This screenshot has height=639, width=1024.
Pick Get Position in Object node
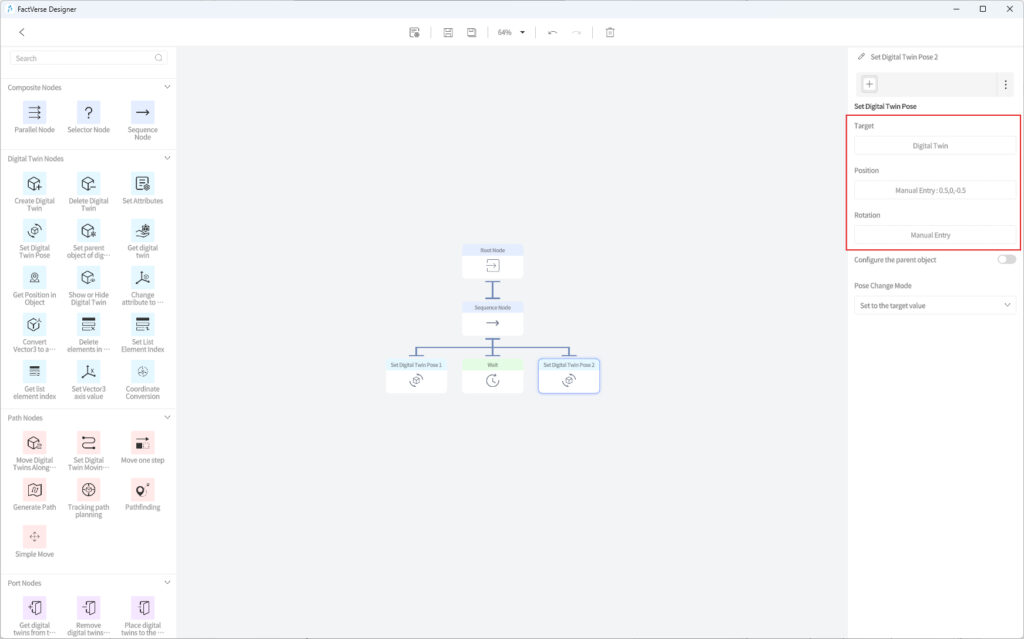[x=35, y=278]
